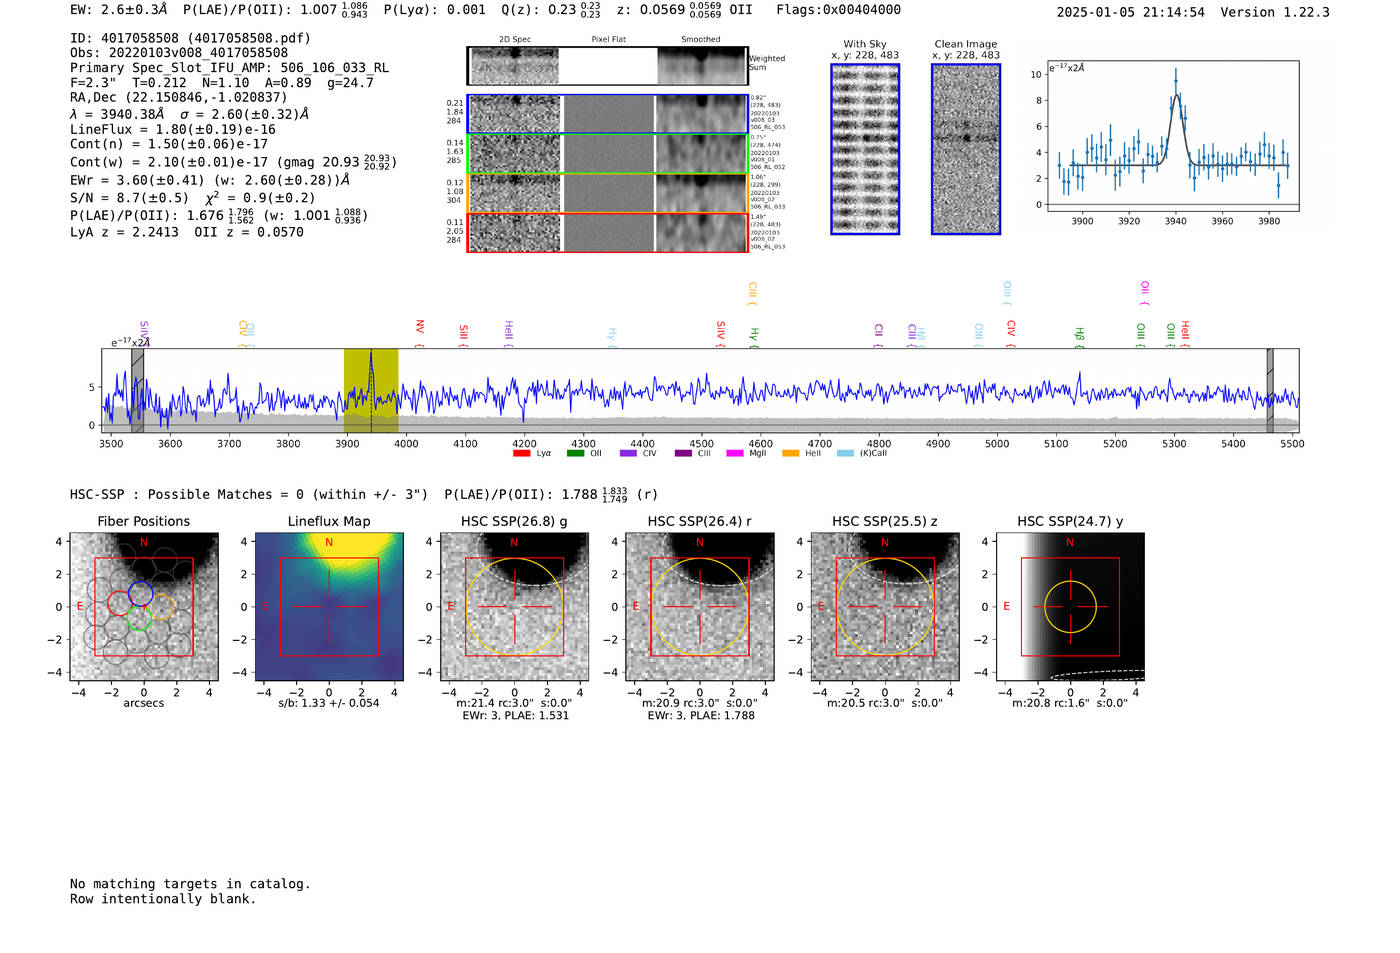This screenshot has width=1400, height=953.
Task: Click the timestamp '2025-01-05 21:14:54'
Action: click(x=1131, y=12)
